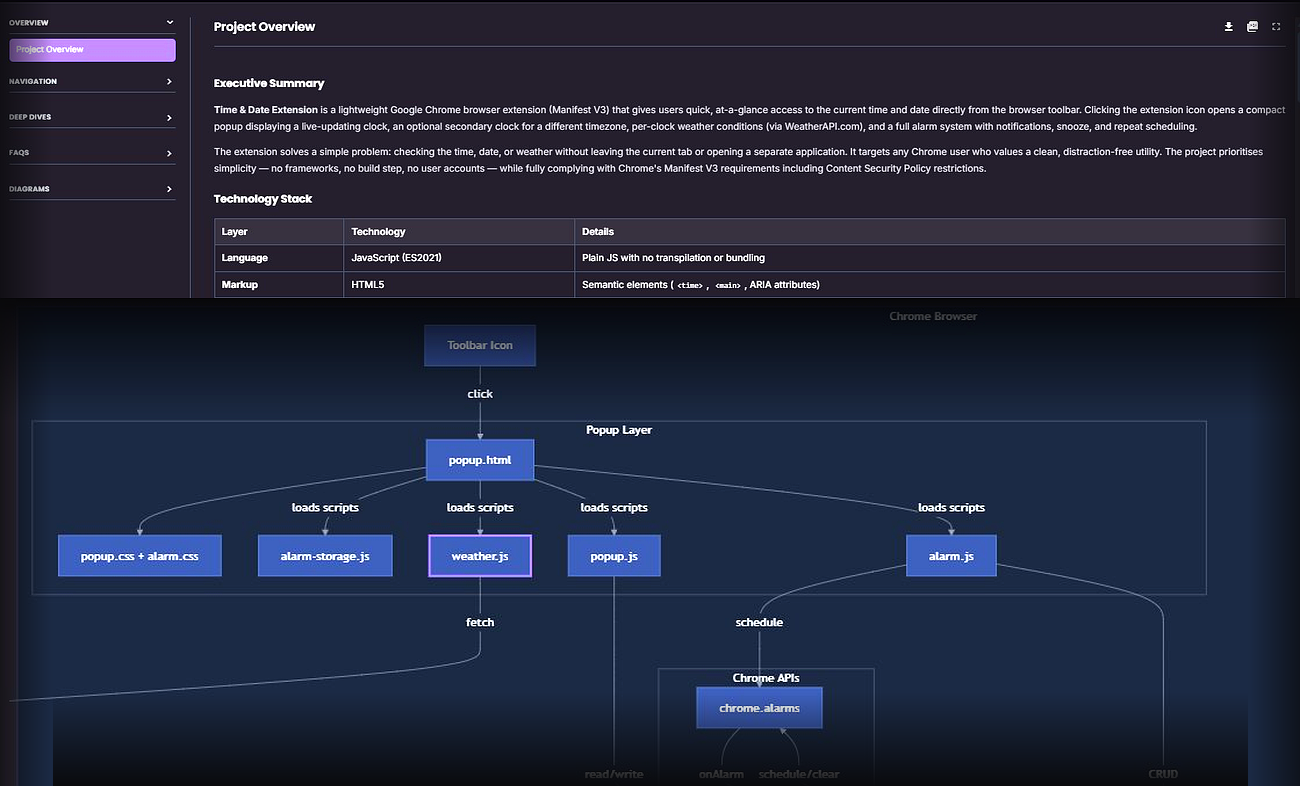Click the popup.js diagram node

(x=614, y=556)
